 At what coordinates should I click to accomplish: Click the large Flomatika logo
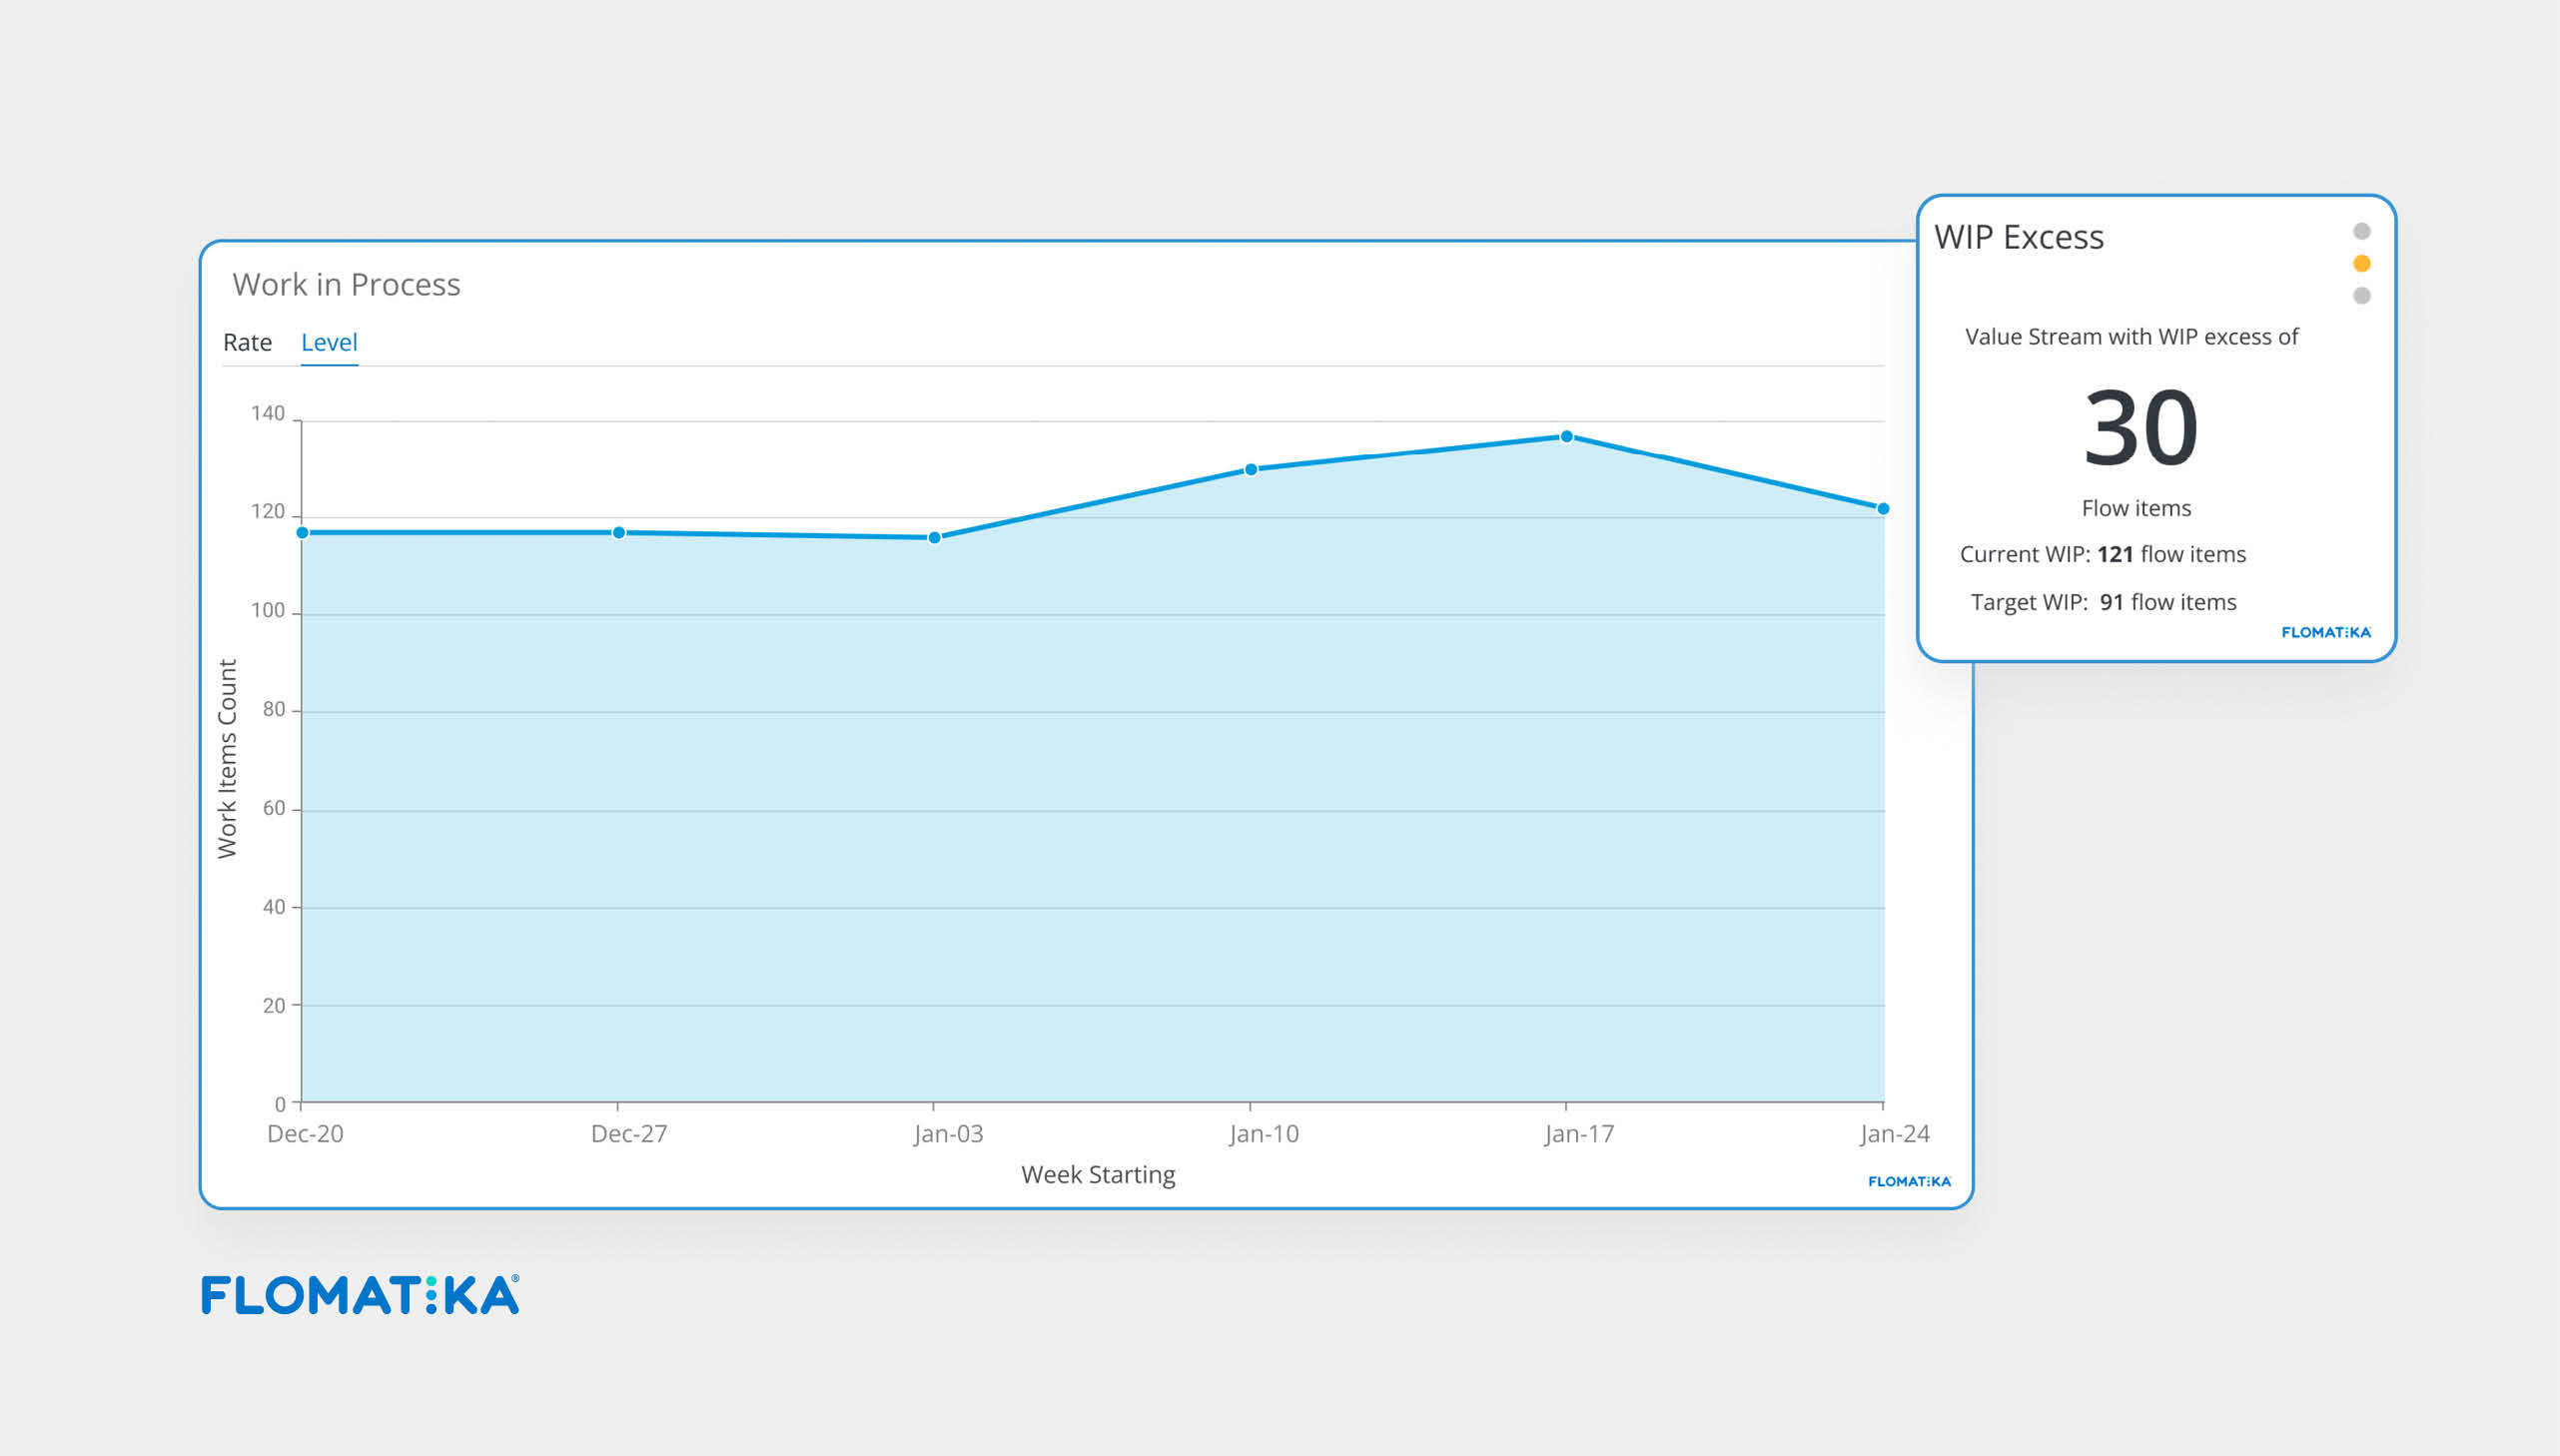pos(360,1295)
